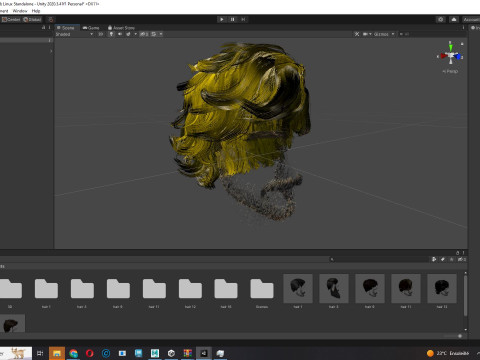Image resolution: width=480 pixels, height=360 pixels.
Task: Select the hair 3 bearded prefab thumbnail
Action: pos(334,289)
